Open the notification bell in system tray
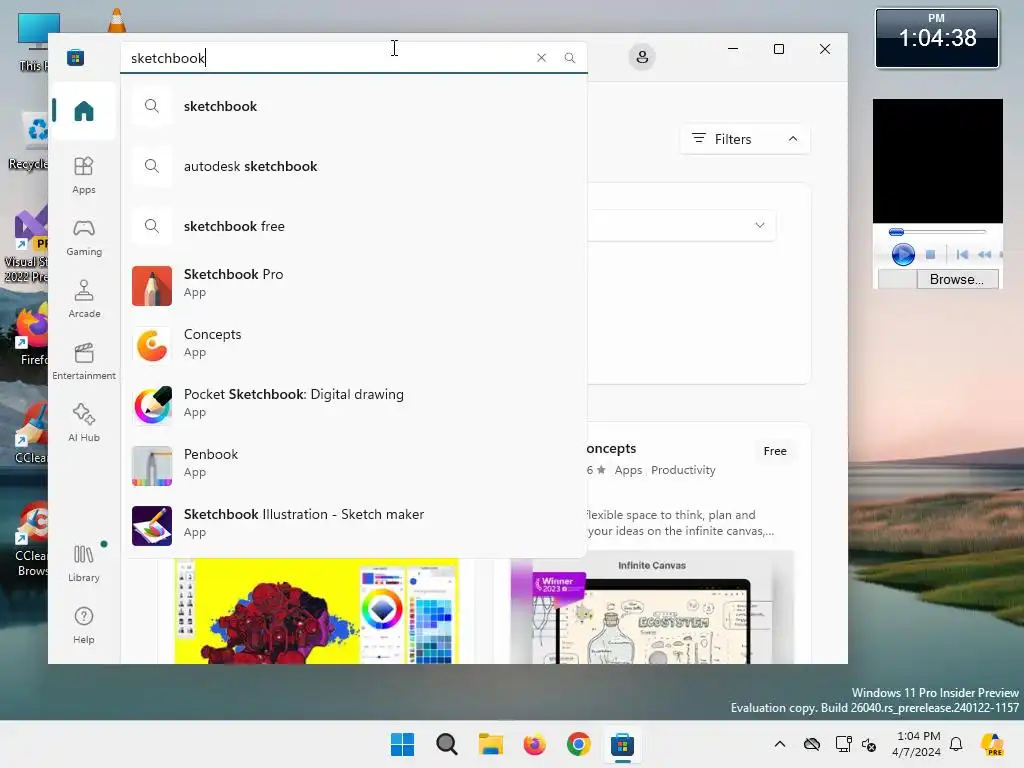The height and width of the screenshot is (768, 1024). [x=956, y=744]
